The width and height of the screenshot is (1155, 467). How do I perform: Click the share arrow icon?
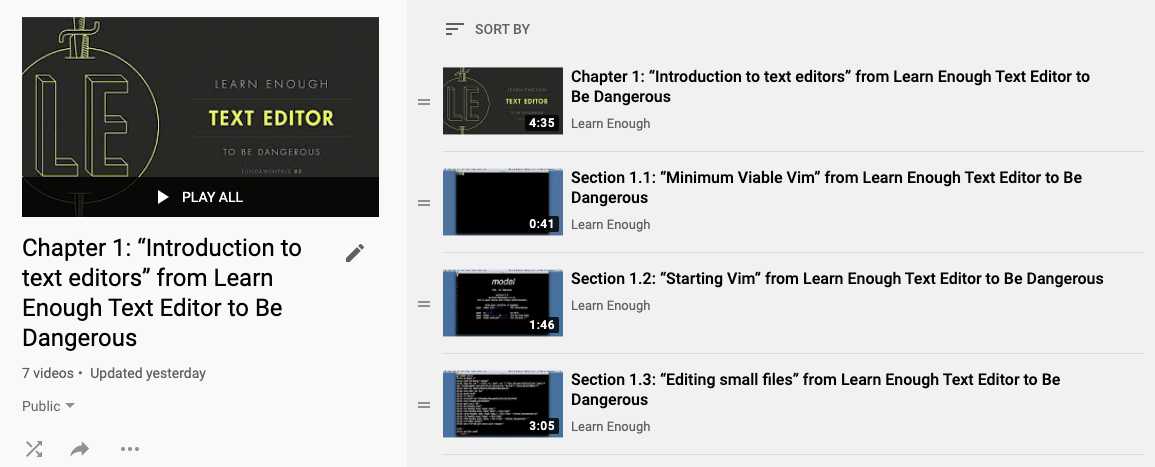coord(80,449)
